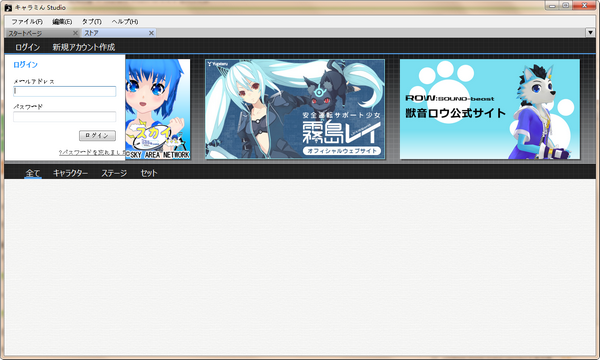Viewport: 600px width, 360px height.
Task: Open the ヘルプ(H) menu
Action: [x=125, y=21]
